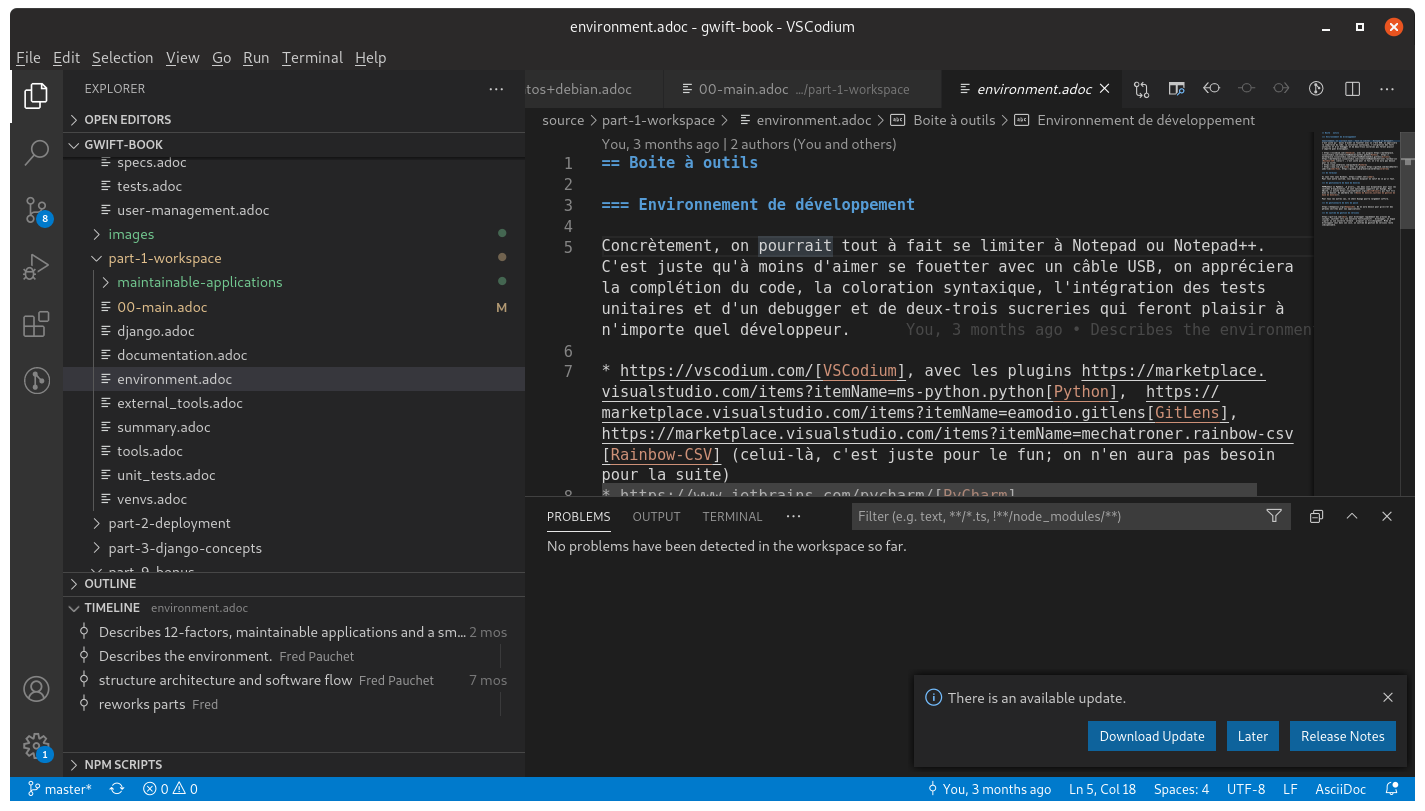Maximize the bottom panel with chevron

click(x=1351, y=516)
